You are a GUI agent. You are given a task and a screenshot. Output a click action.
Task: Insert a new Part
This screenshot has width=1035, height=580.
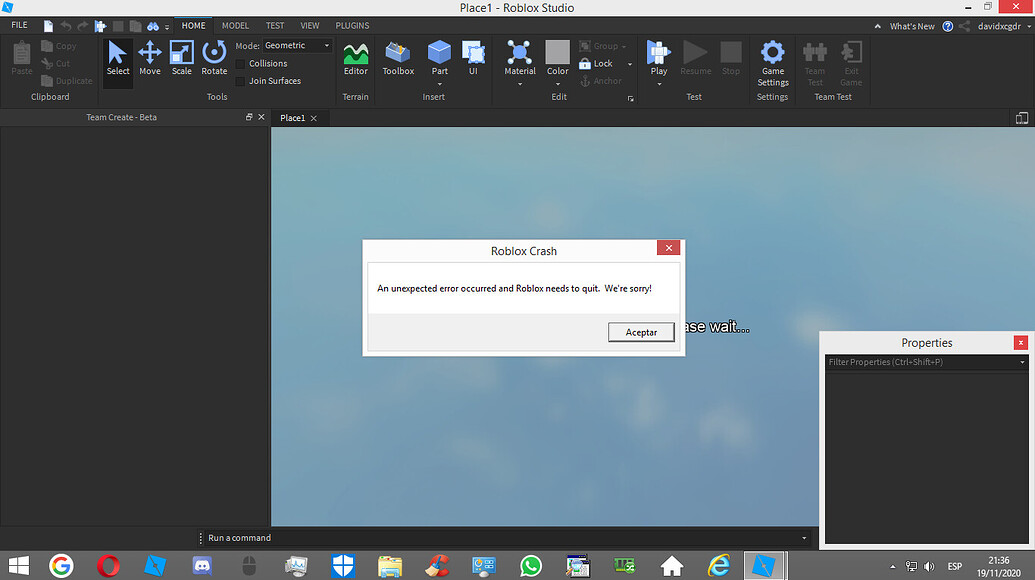[x=440, y=57]
